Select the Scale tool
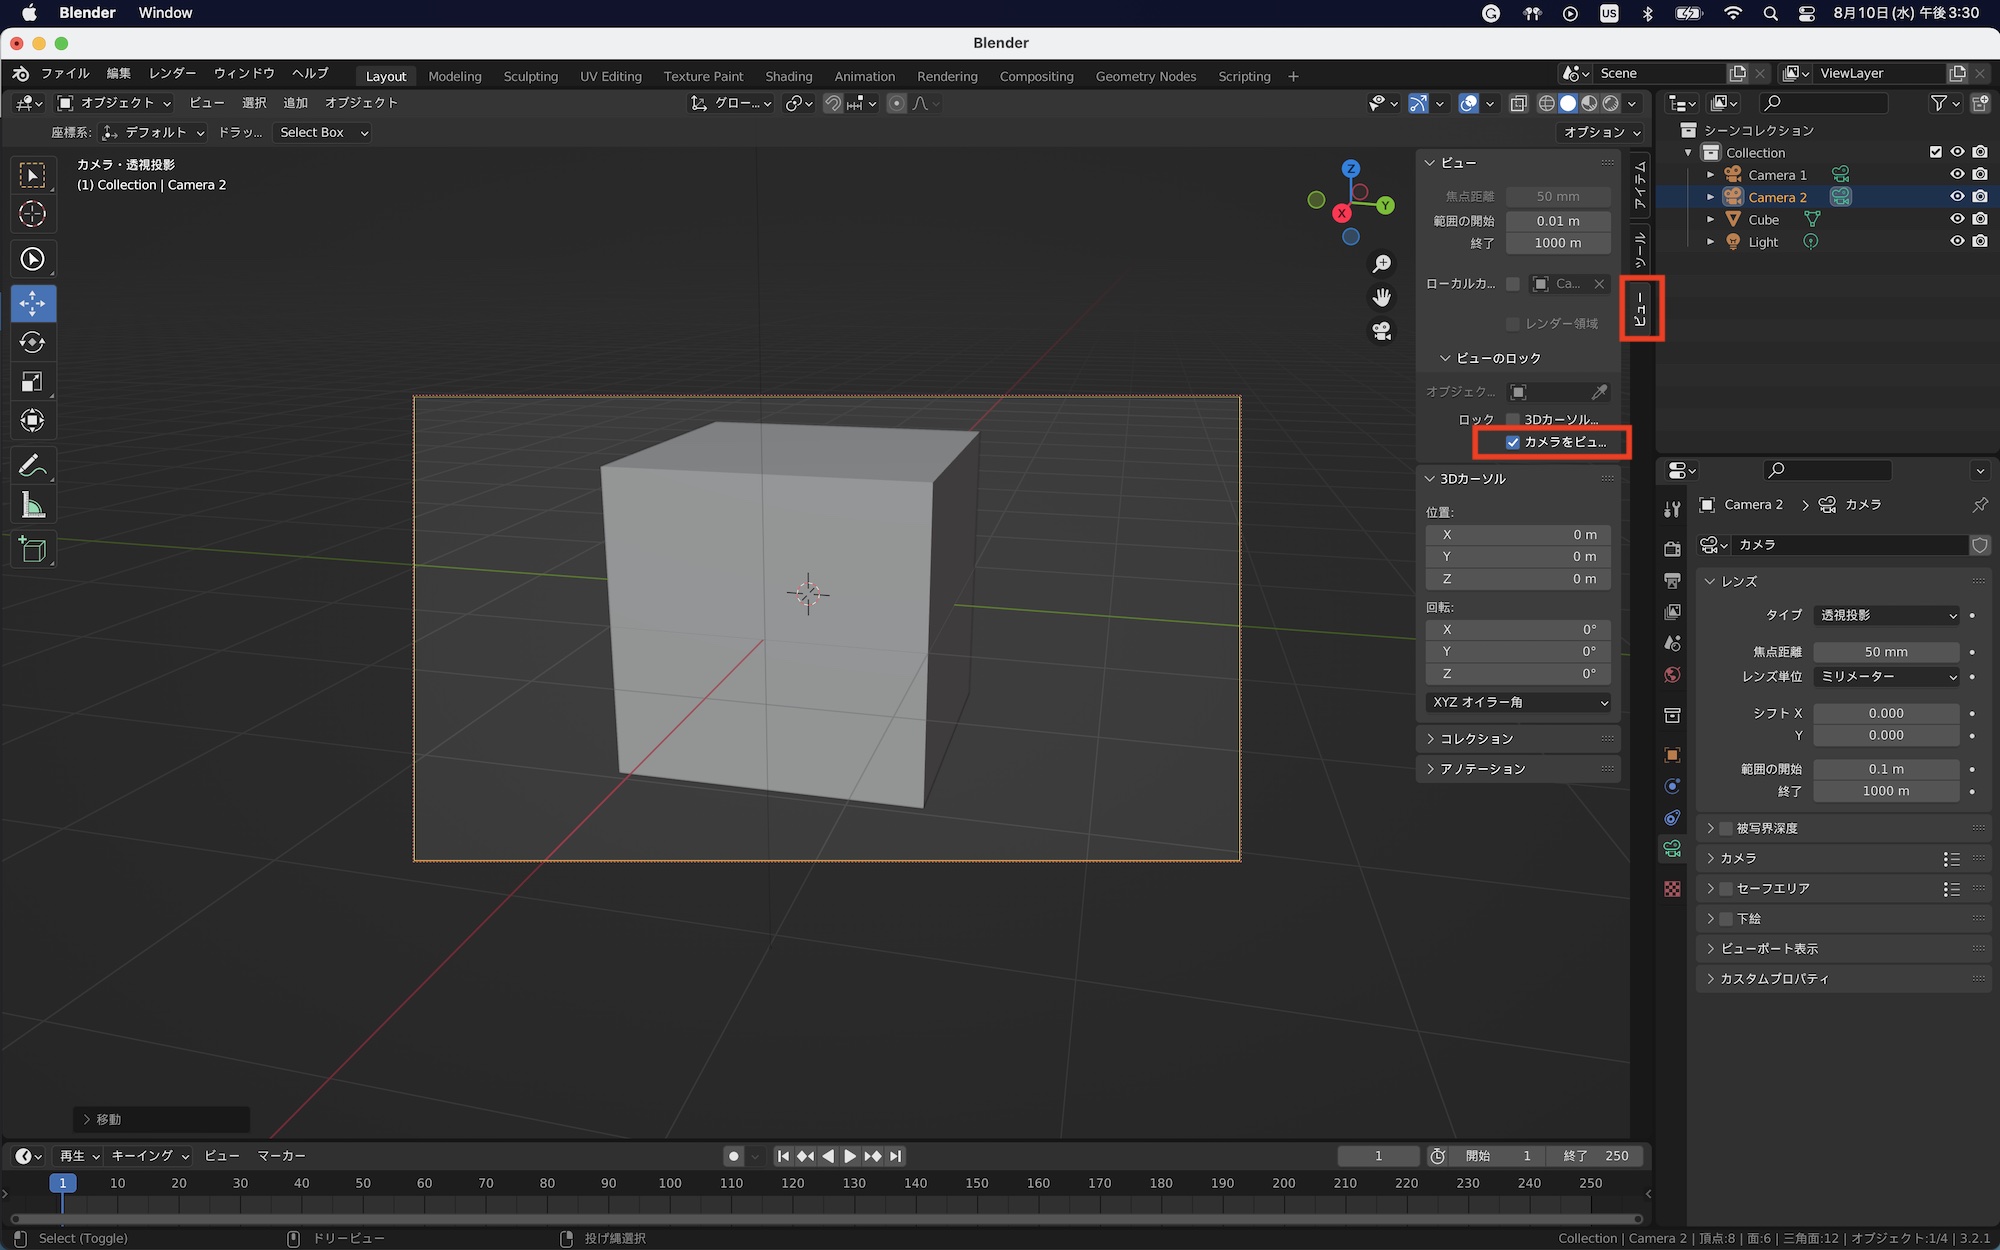Screen dimensions: 2000x1250 coord(32,381)
